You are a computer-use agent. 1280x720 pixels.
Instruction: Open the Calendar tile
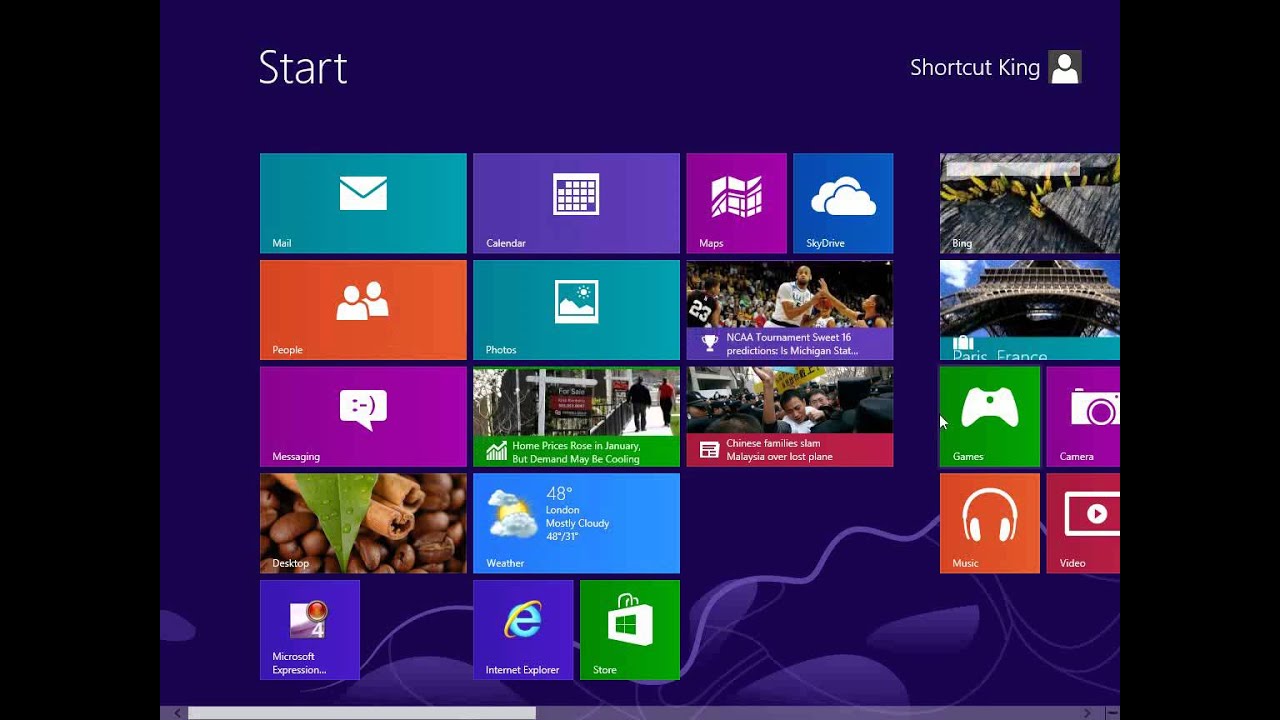coord(576,203)
